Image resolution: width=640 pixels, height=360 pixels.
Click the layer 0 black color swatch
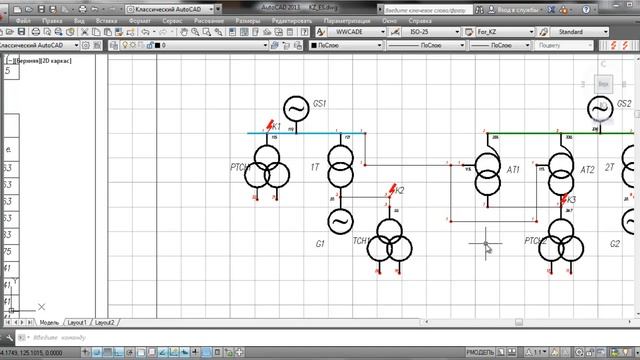[157, 45]
